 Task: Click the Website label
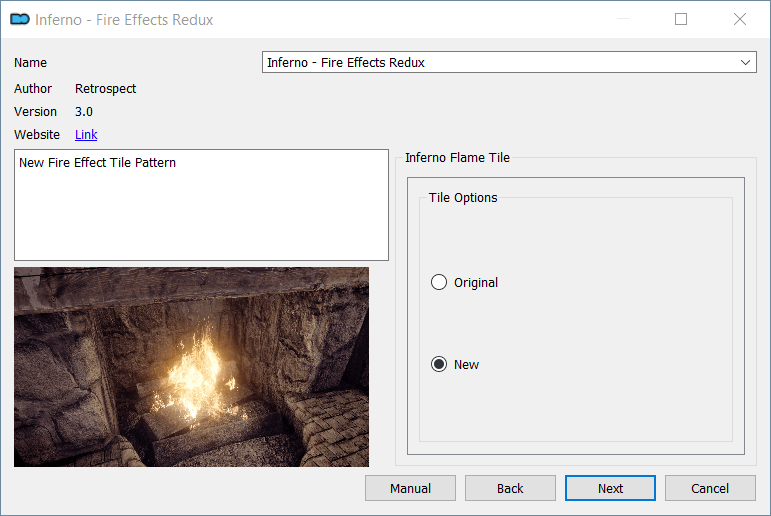coord(37,134)
